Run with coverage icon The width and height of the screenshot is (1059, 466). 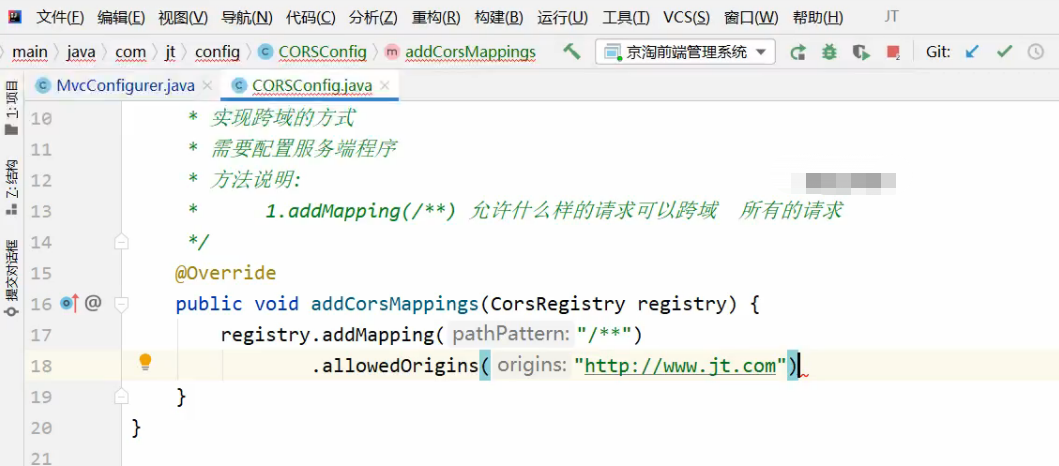[x=860, y=52]
